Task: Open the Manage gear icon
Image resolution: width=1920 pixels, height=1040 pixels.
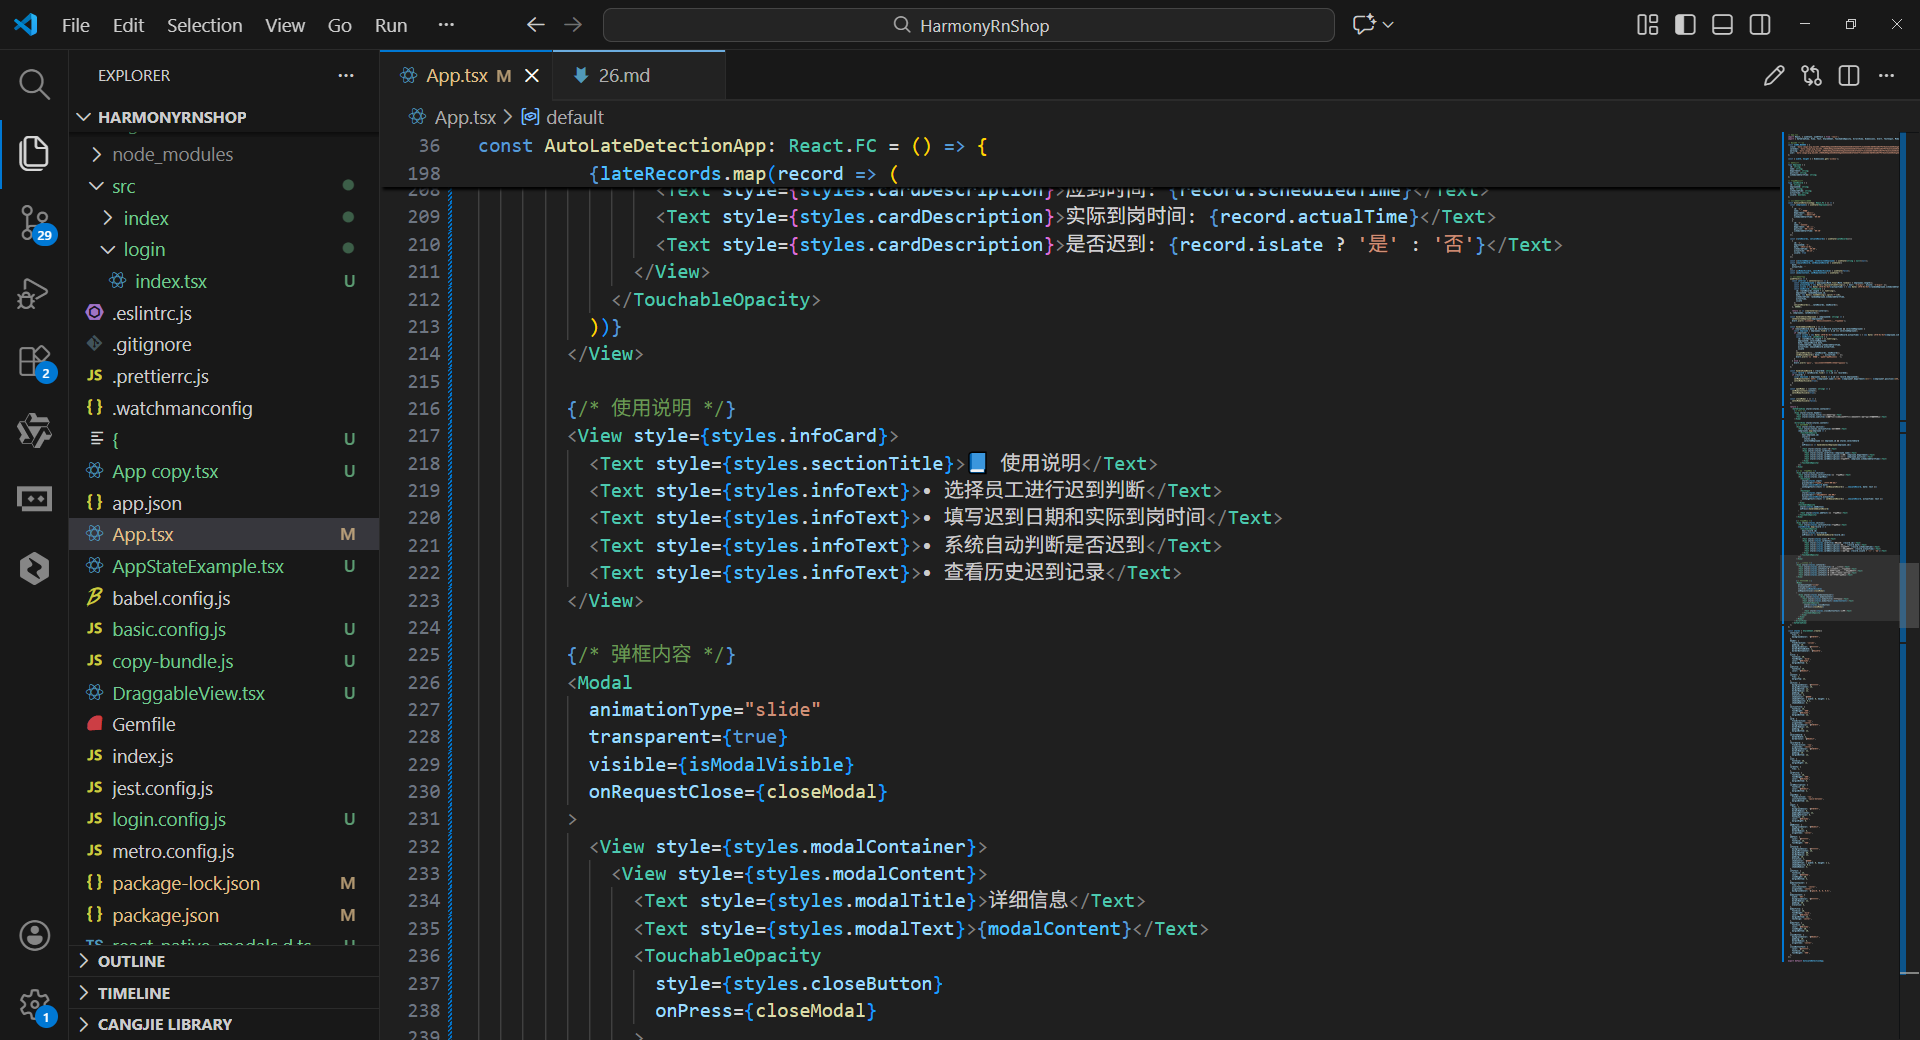Action: pos(34,1005)
